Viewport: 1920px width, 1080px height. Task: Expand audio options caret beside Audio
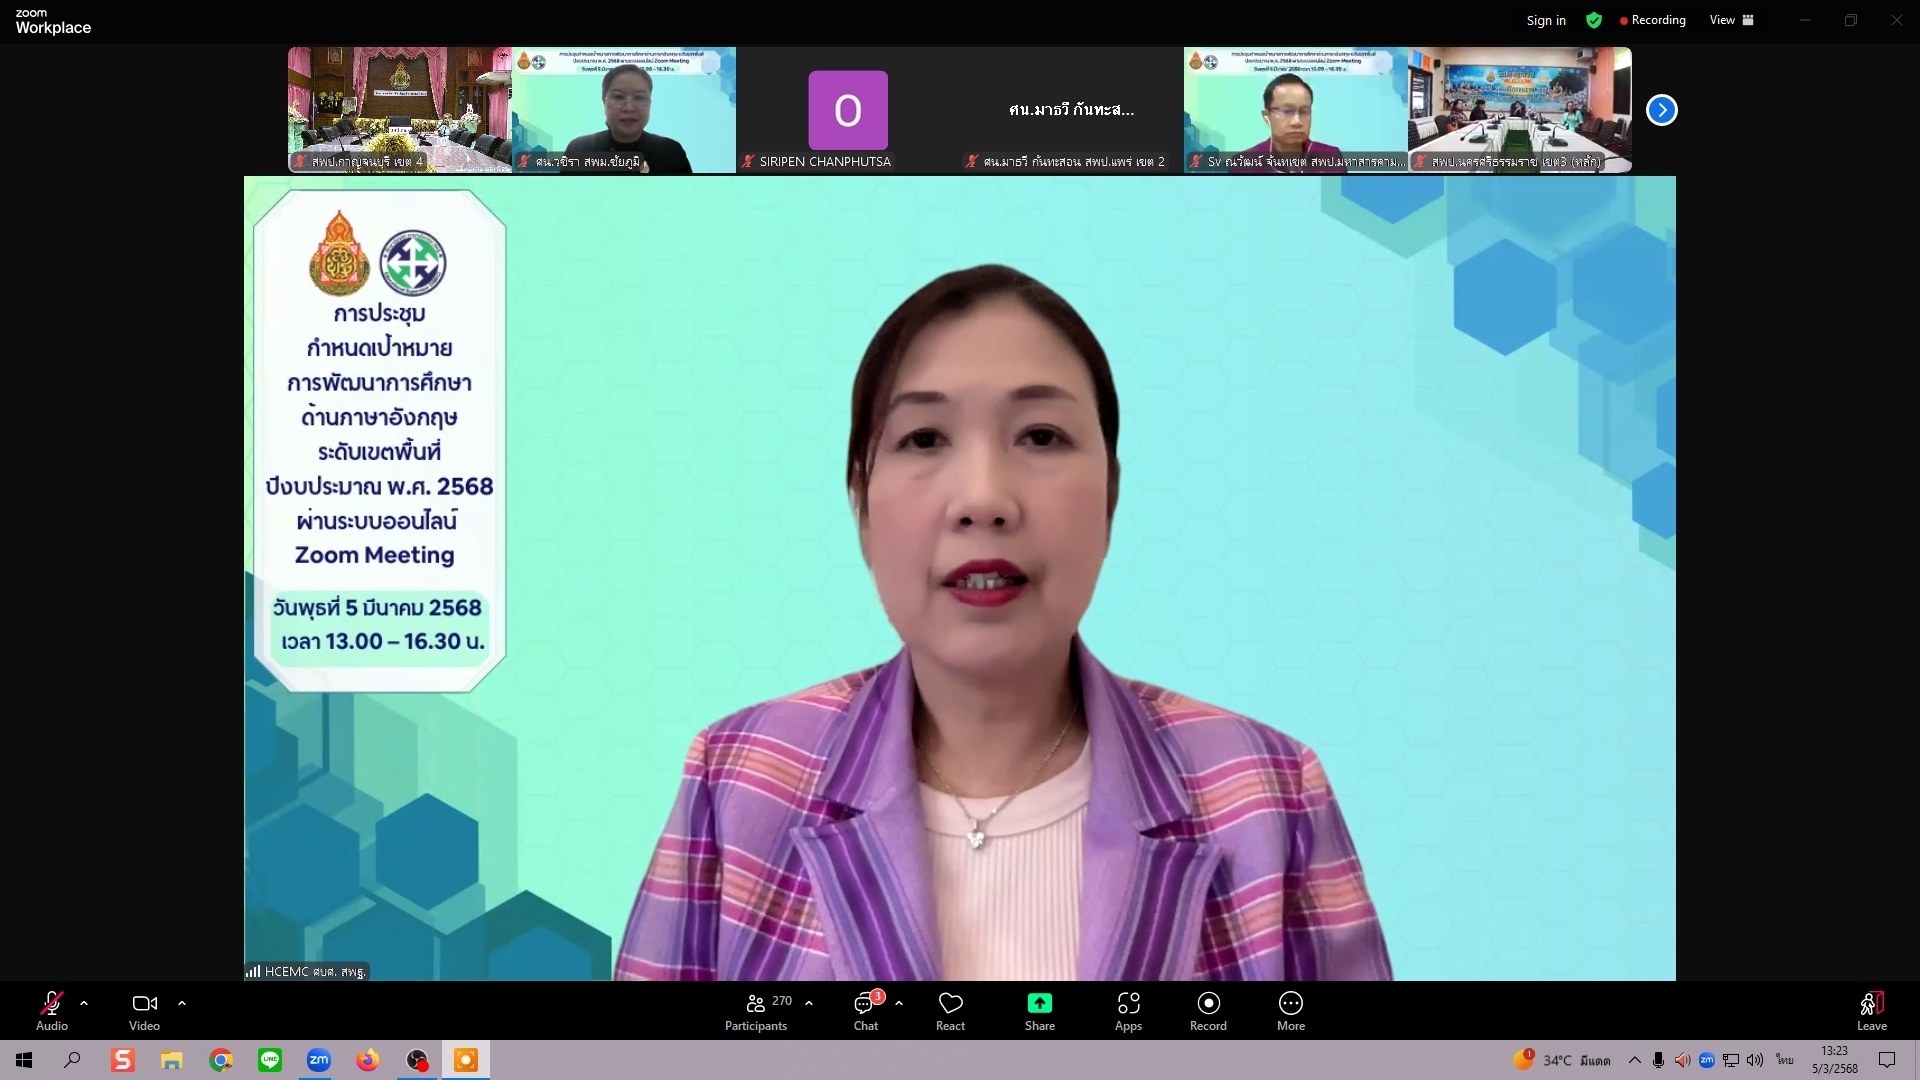84,1003
